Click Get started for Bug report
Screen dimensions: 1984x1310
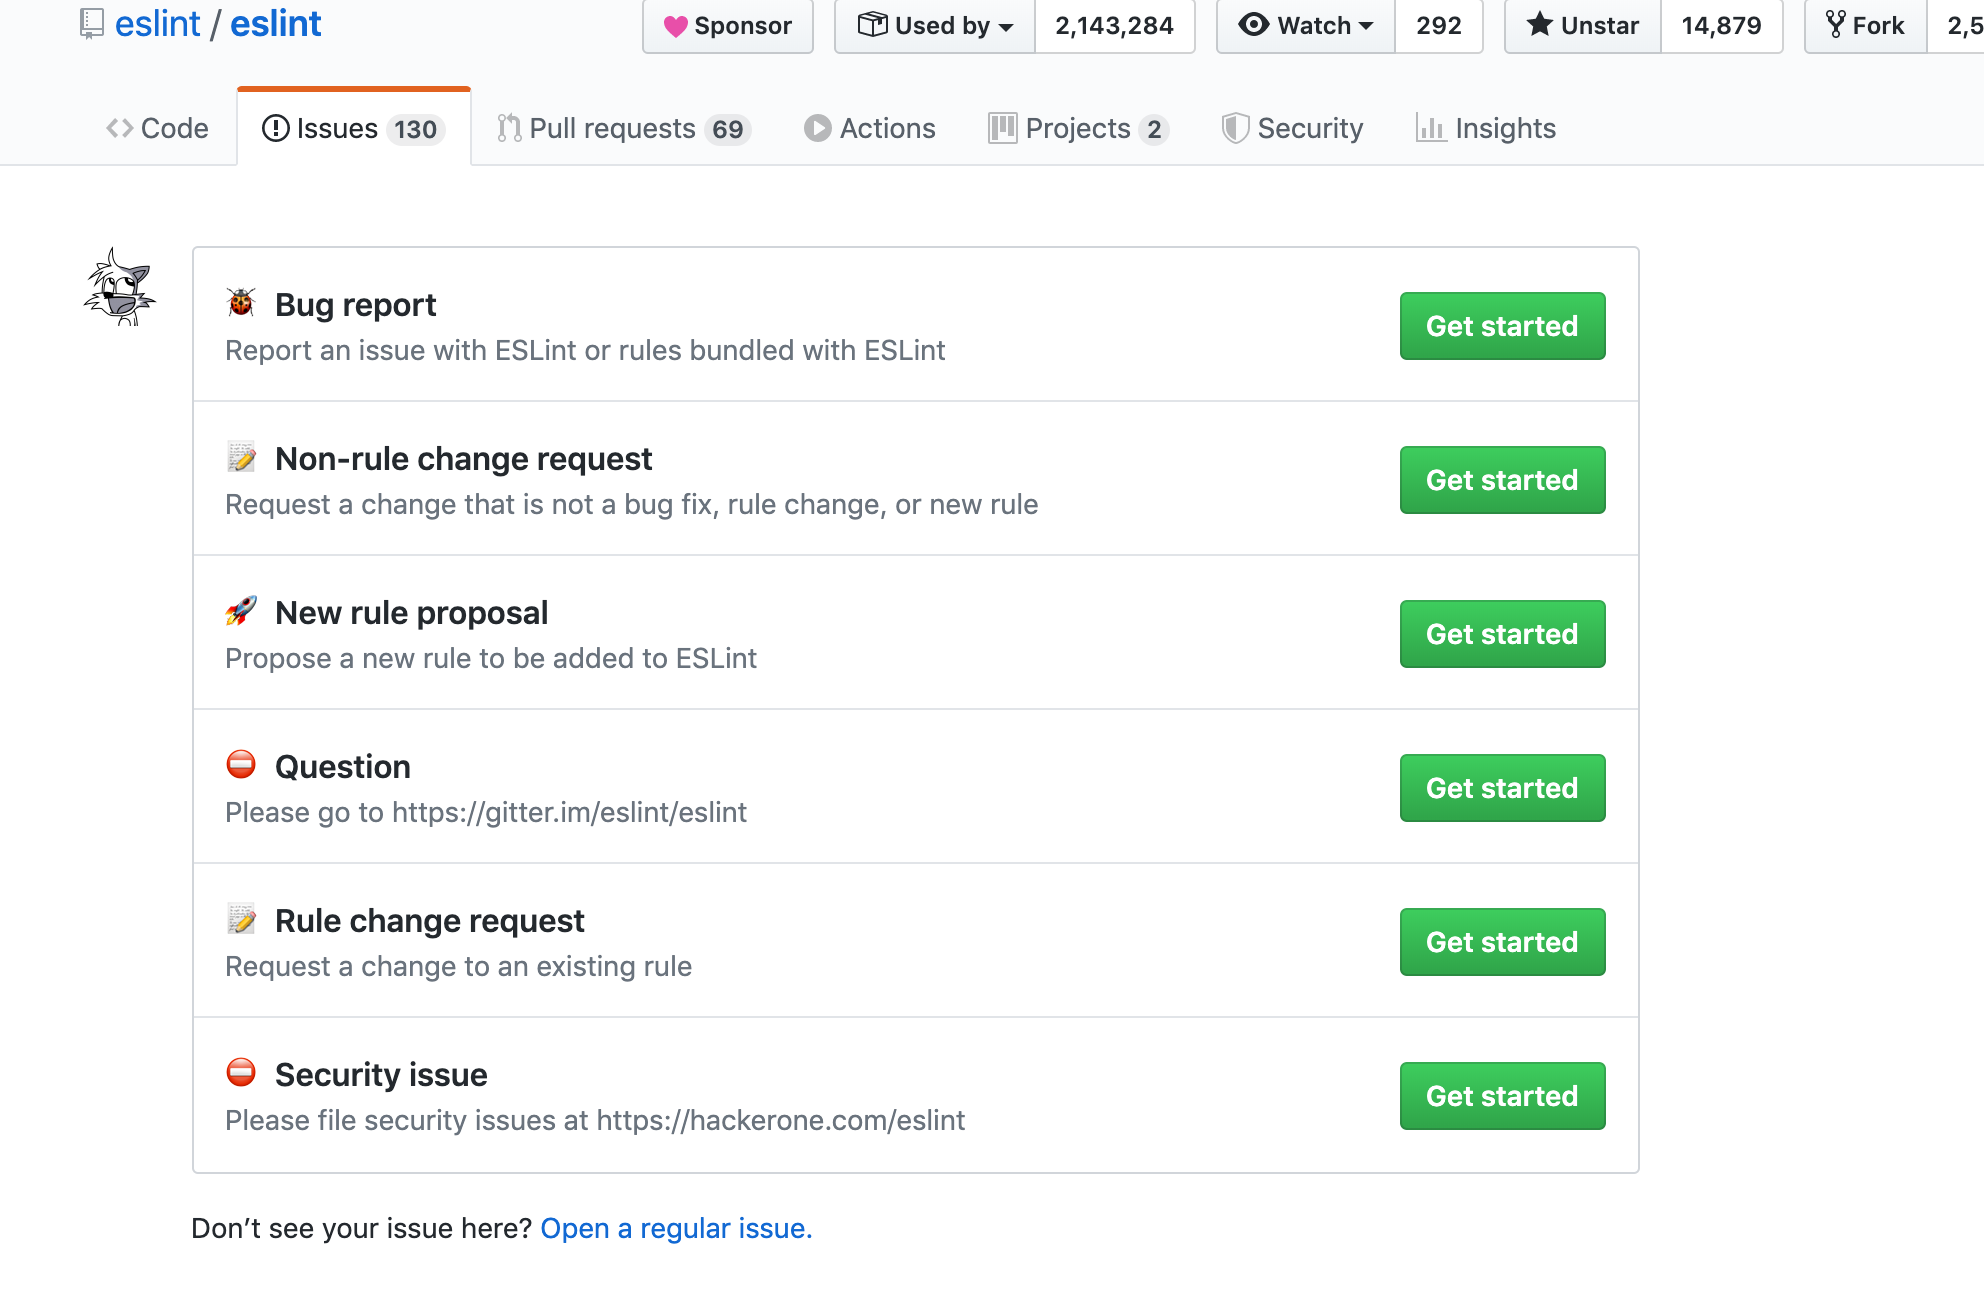(x=1502, y=326)
